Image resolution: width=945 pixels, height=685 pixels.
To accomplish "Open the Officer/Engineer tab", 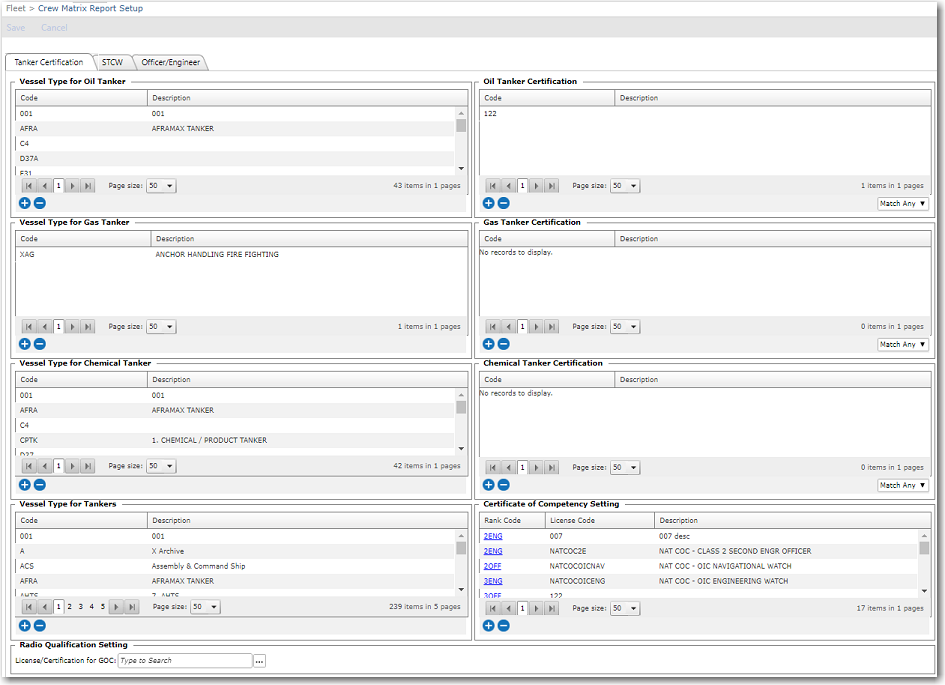I will [x=170, y=62].
